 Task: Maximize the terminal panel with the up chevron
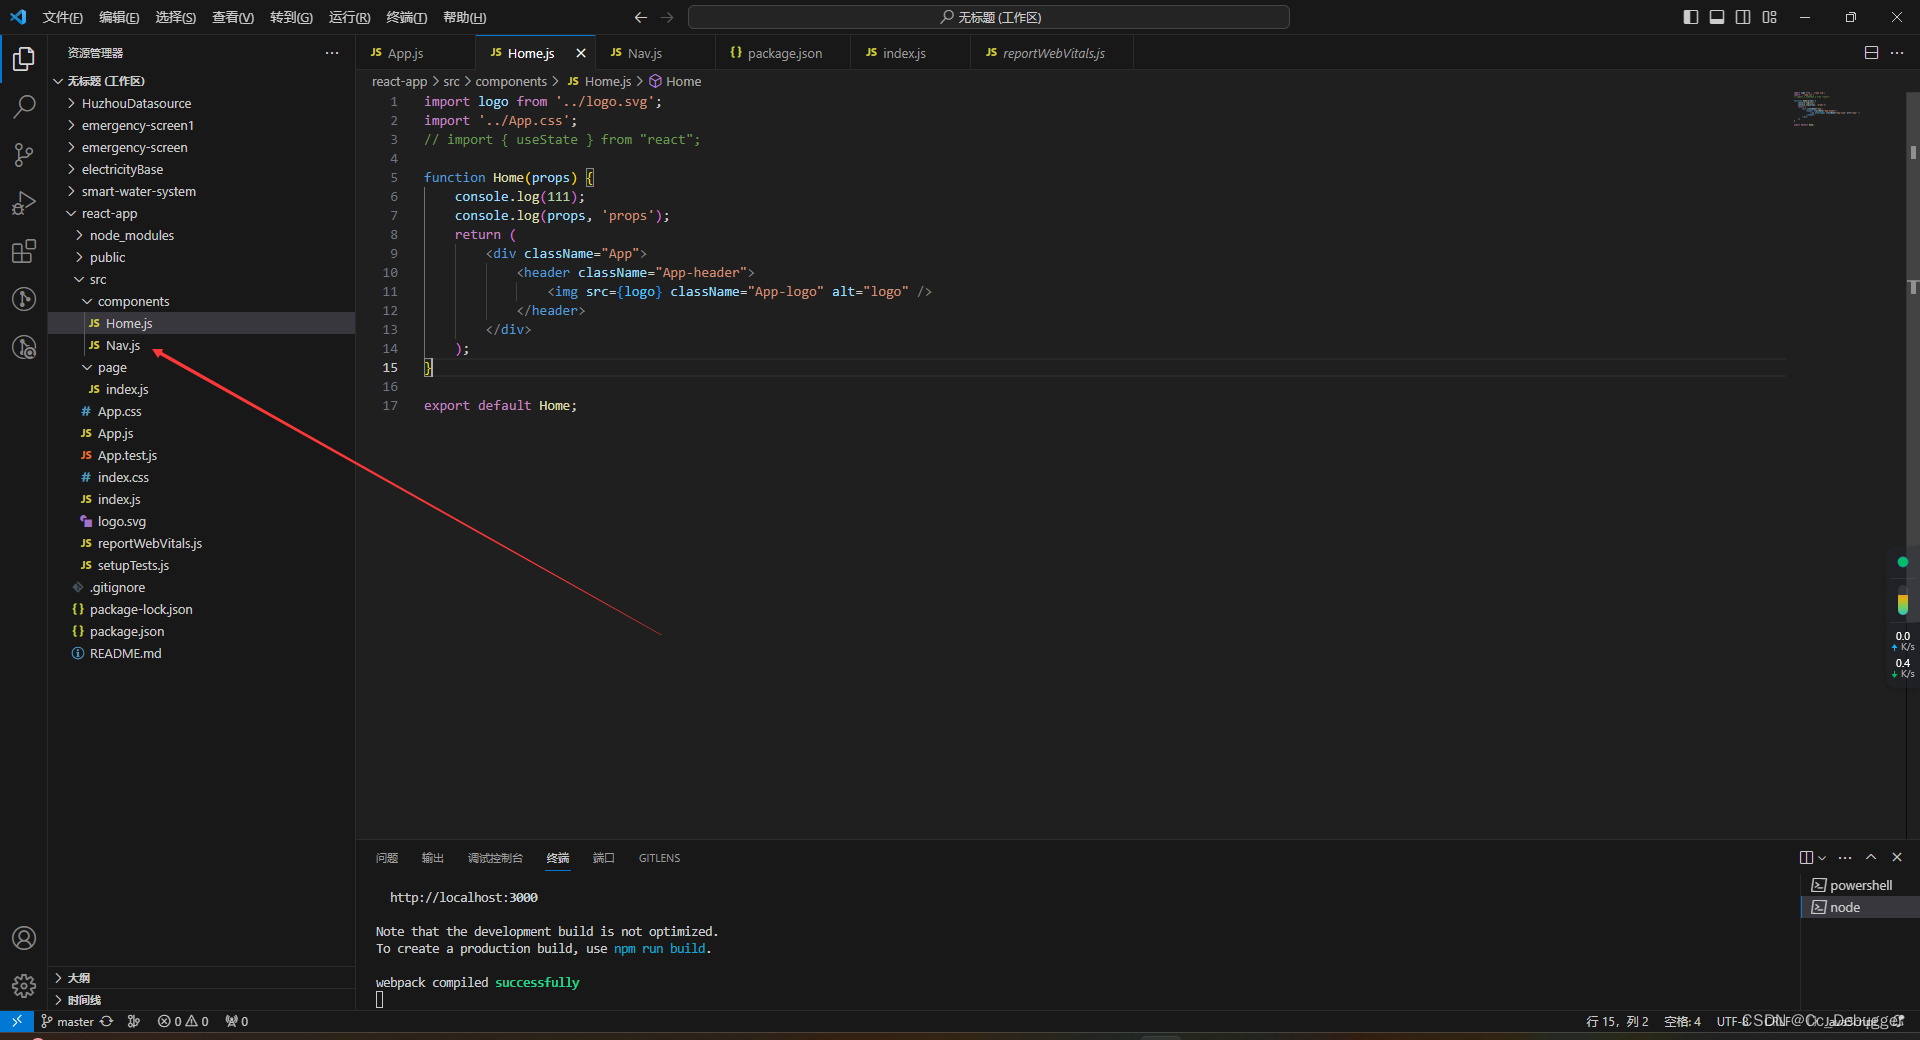(x=1871, y=857)
